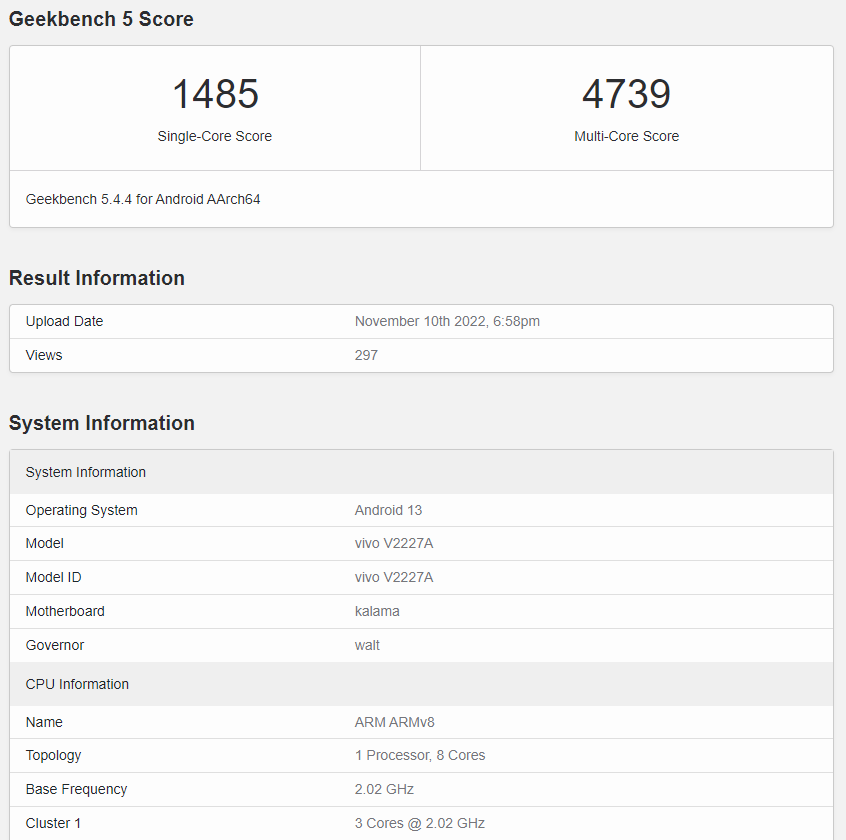Click the 3 Cores @ 2.02 GHz cluster value

[x=419, y=823]
